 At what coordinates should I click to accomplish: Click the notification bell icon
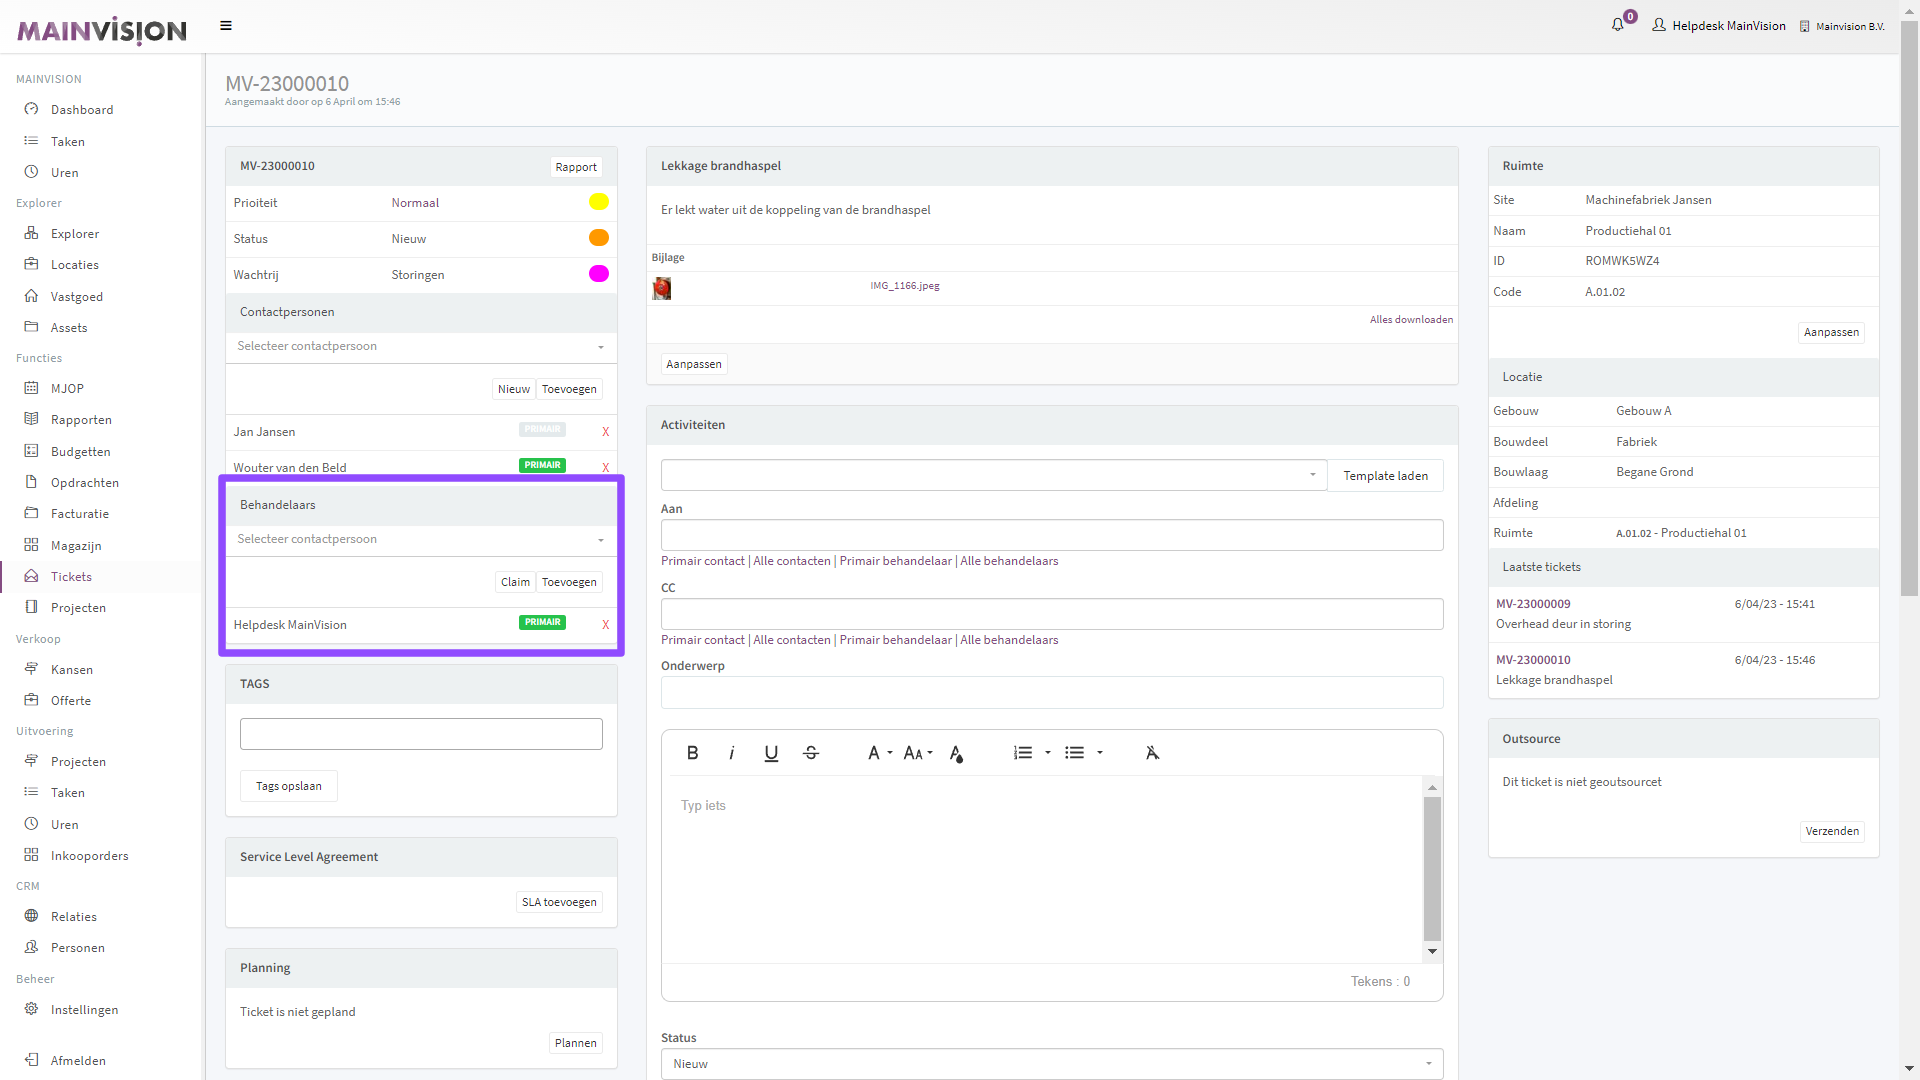[1617, 25]
